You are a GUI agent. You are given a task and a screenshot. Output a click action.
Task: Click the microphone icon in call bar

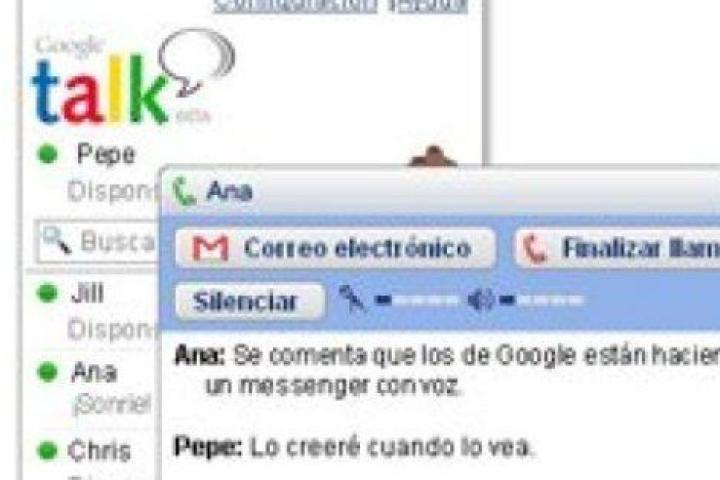point(352,299)
